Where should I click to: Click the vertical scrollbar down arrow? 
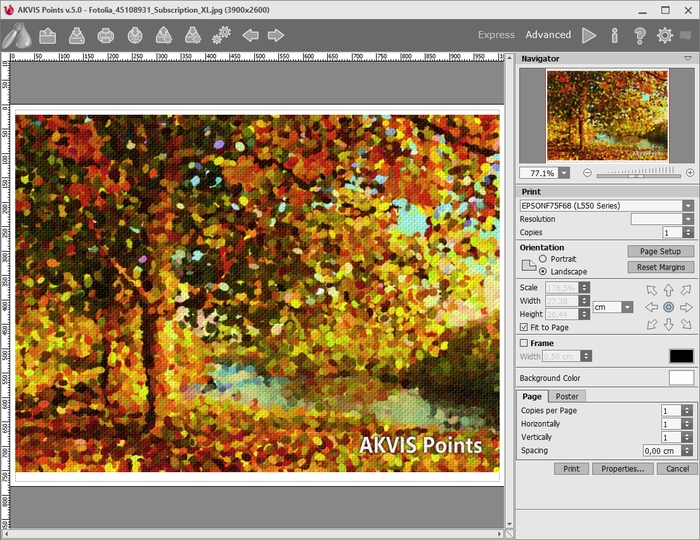coord(509,524)
